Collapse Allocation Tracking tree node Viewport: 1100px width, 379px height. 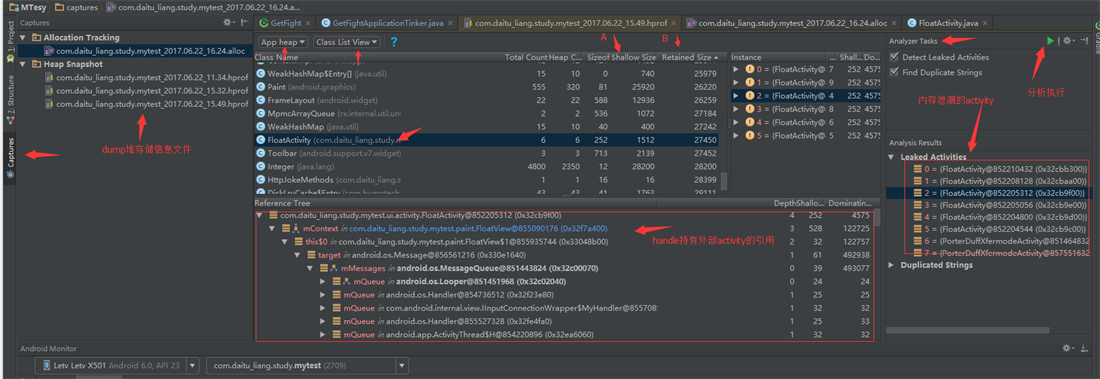[23, 37]
